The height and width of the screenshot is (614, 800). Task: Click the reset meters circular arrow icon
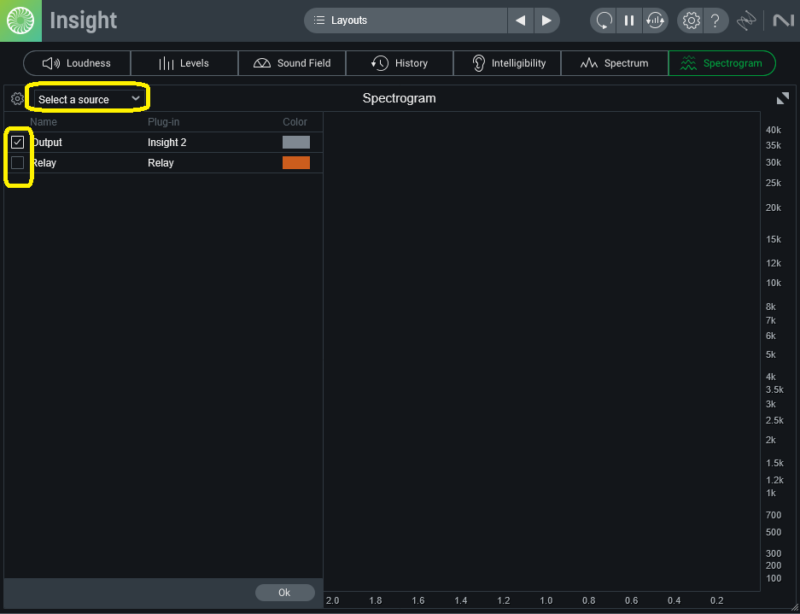tap(603, 20)
